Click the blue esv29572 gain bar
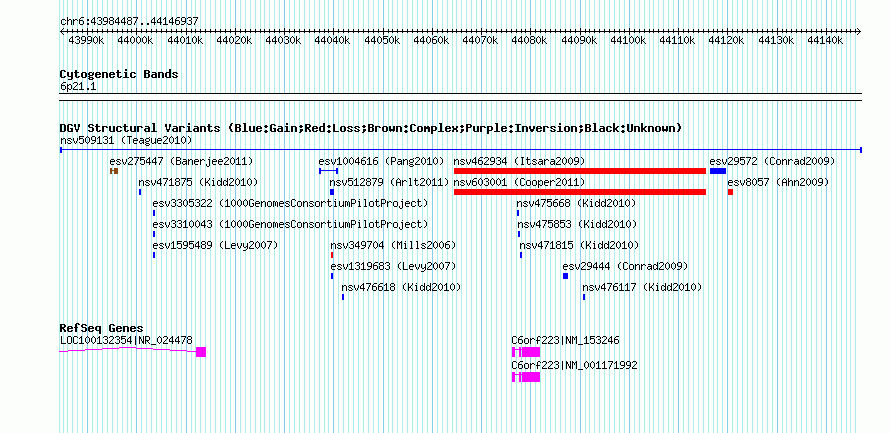This screenshot has width=890, height=433. [717, 171]
